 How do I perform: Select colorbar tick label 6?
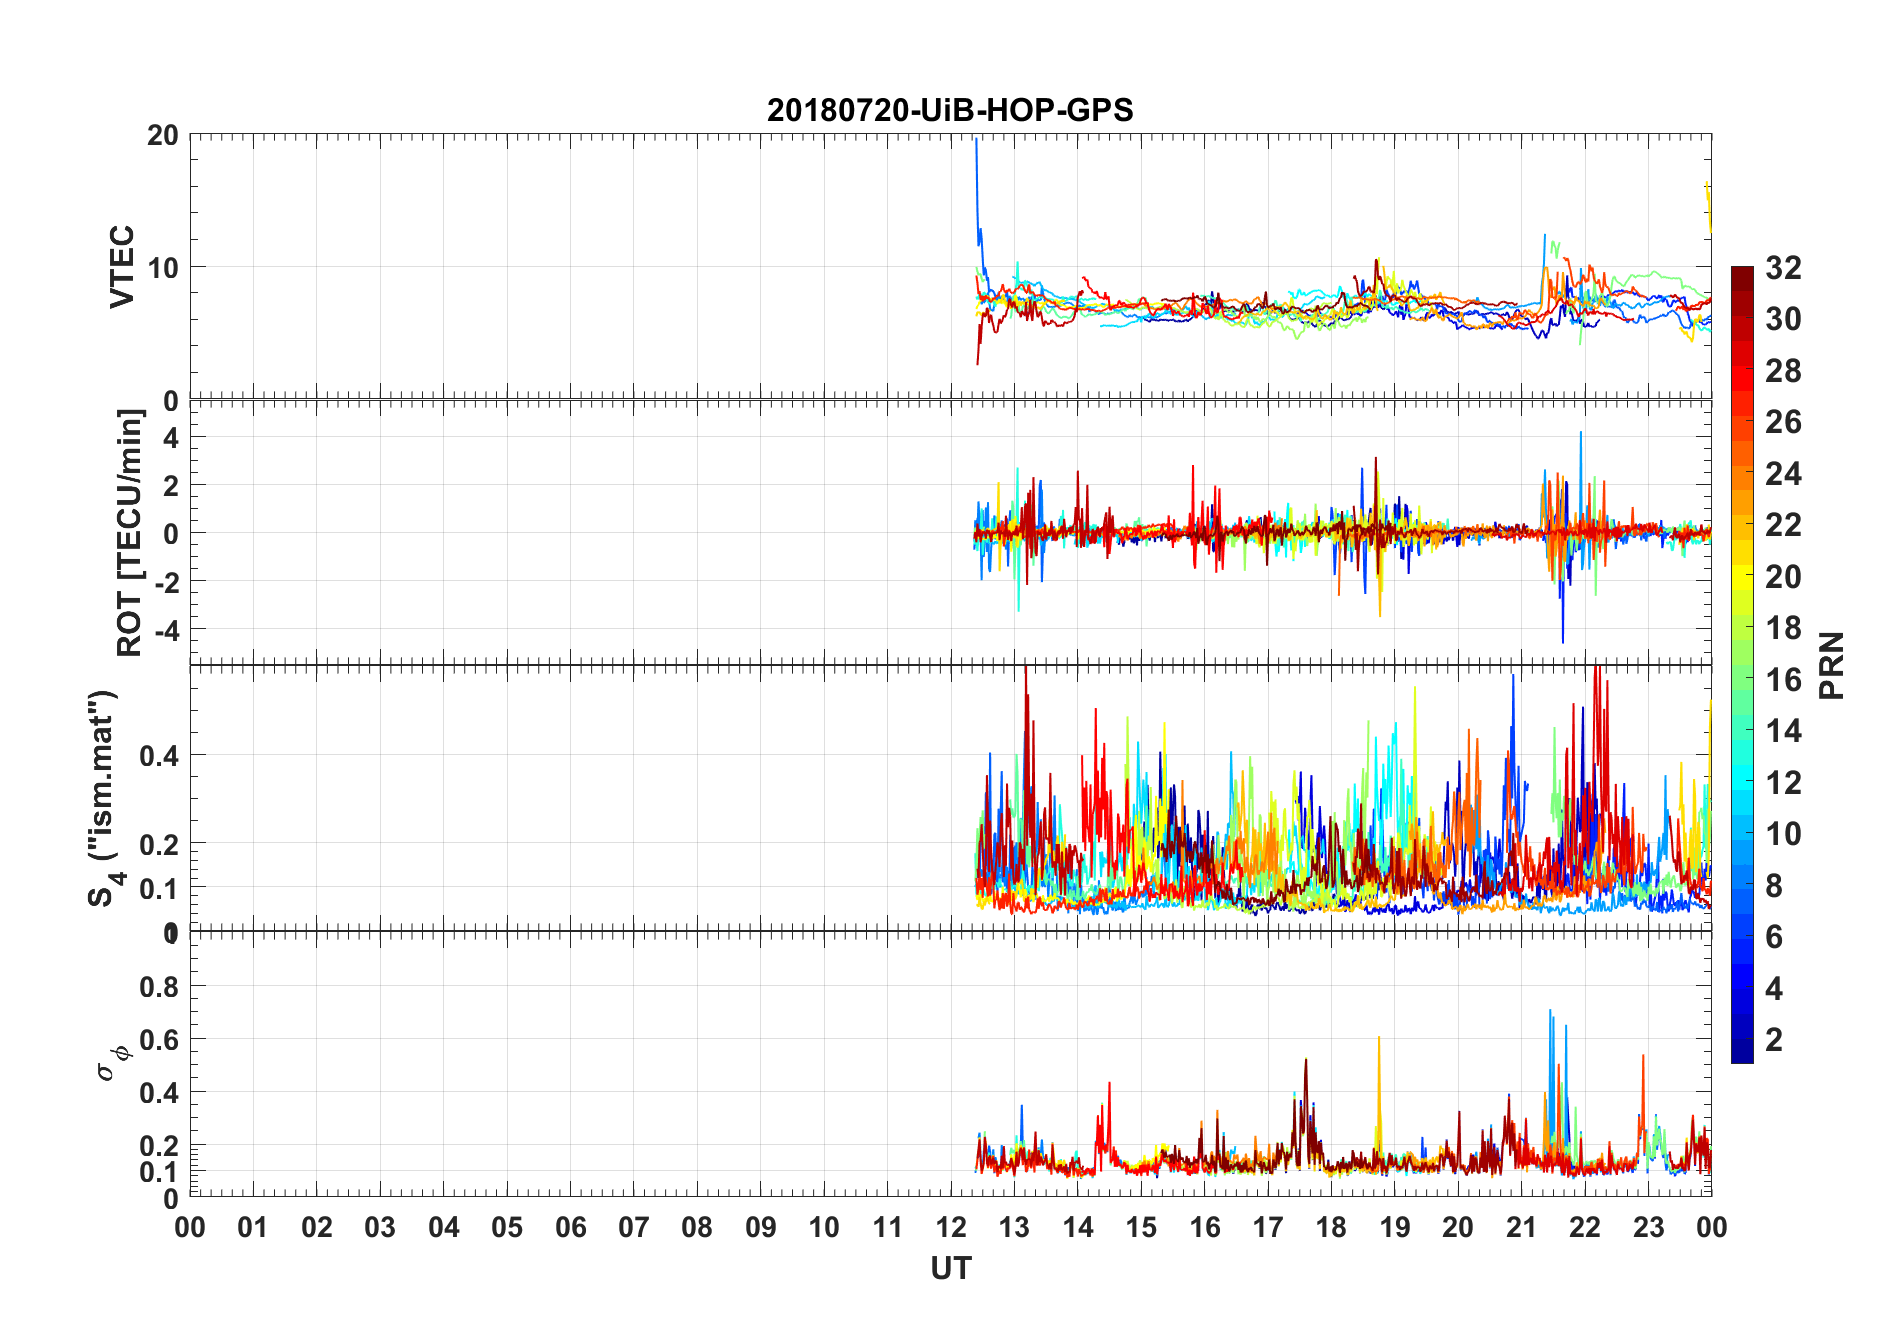[1774, 936]
